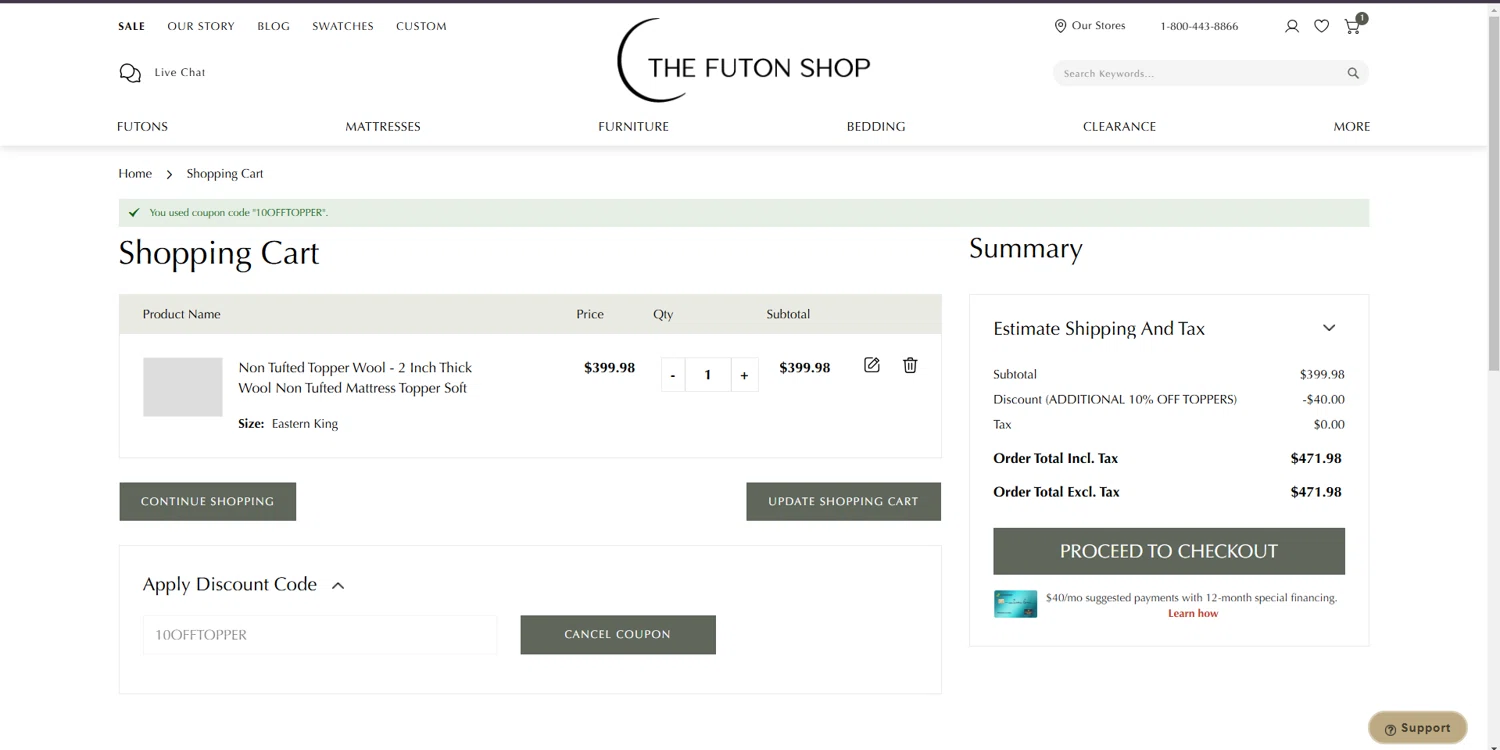
Task: Remove item using the trash can icon
Action: click(910, 365)
